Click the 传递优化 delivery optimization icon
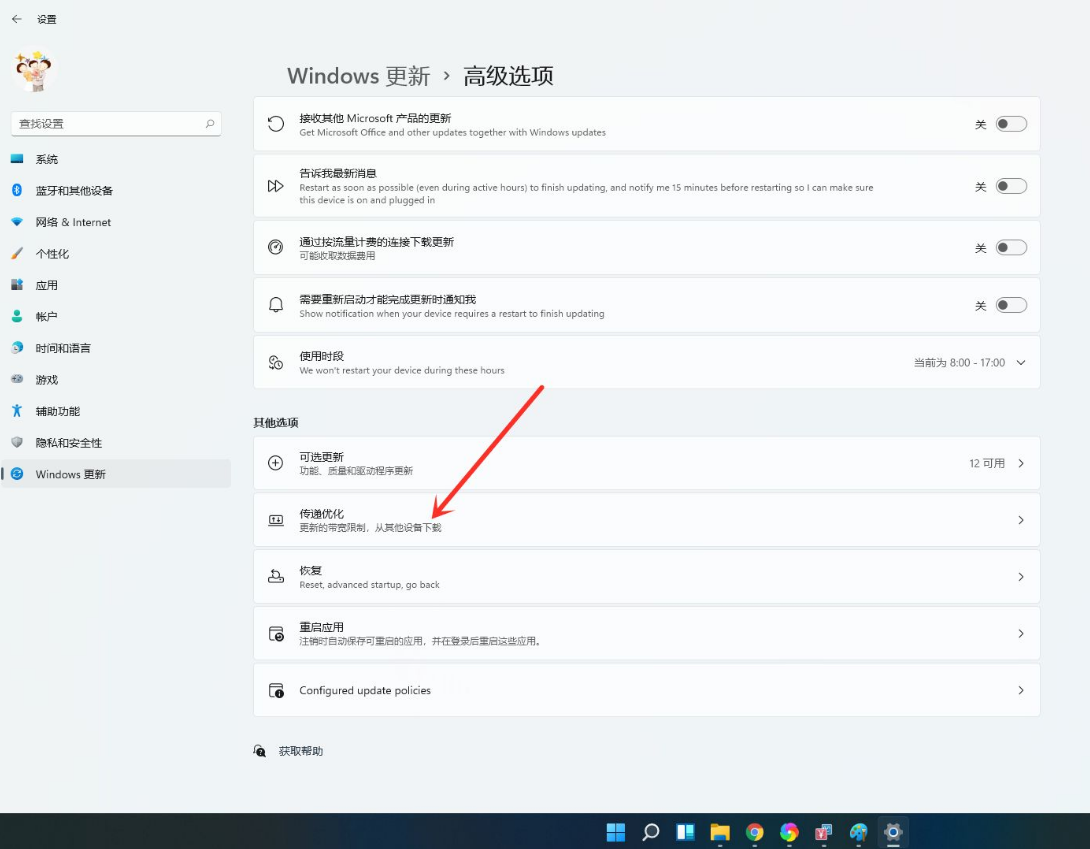 (x=276, y=520)
